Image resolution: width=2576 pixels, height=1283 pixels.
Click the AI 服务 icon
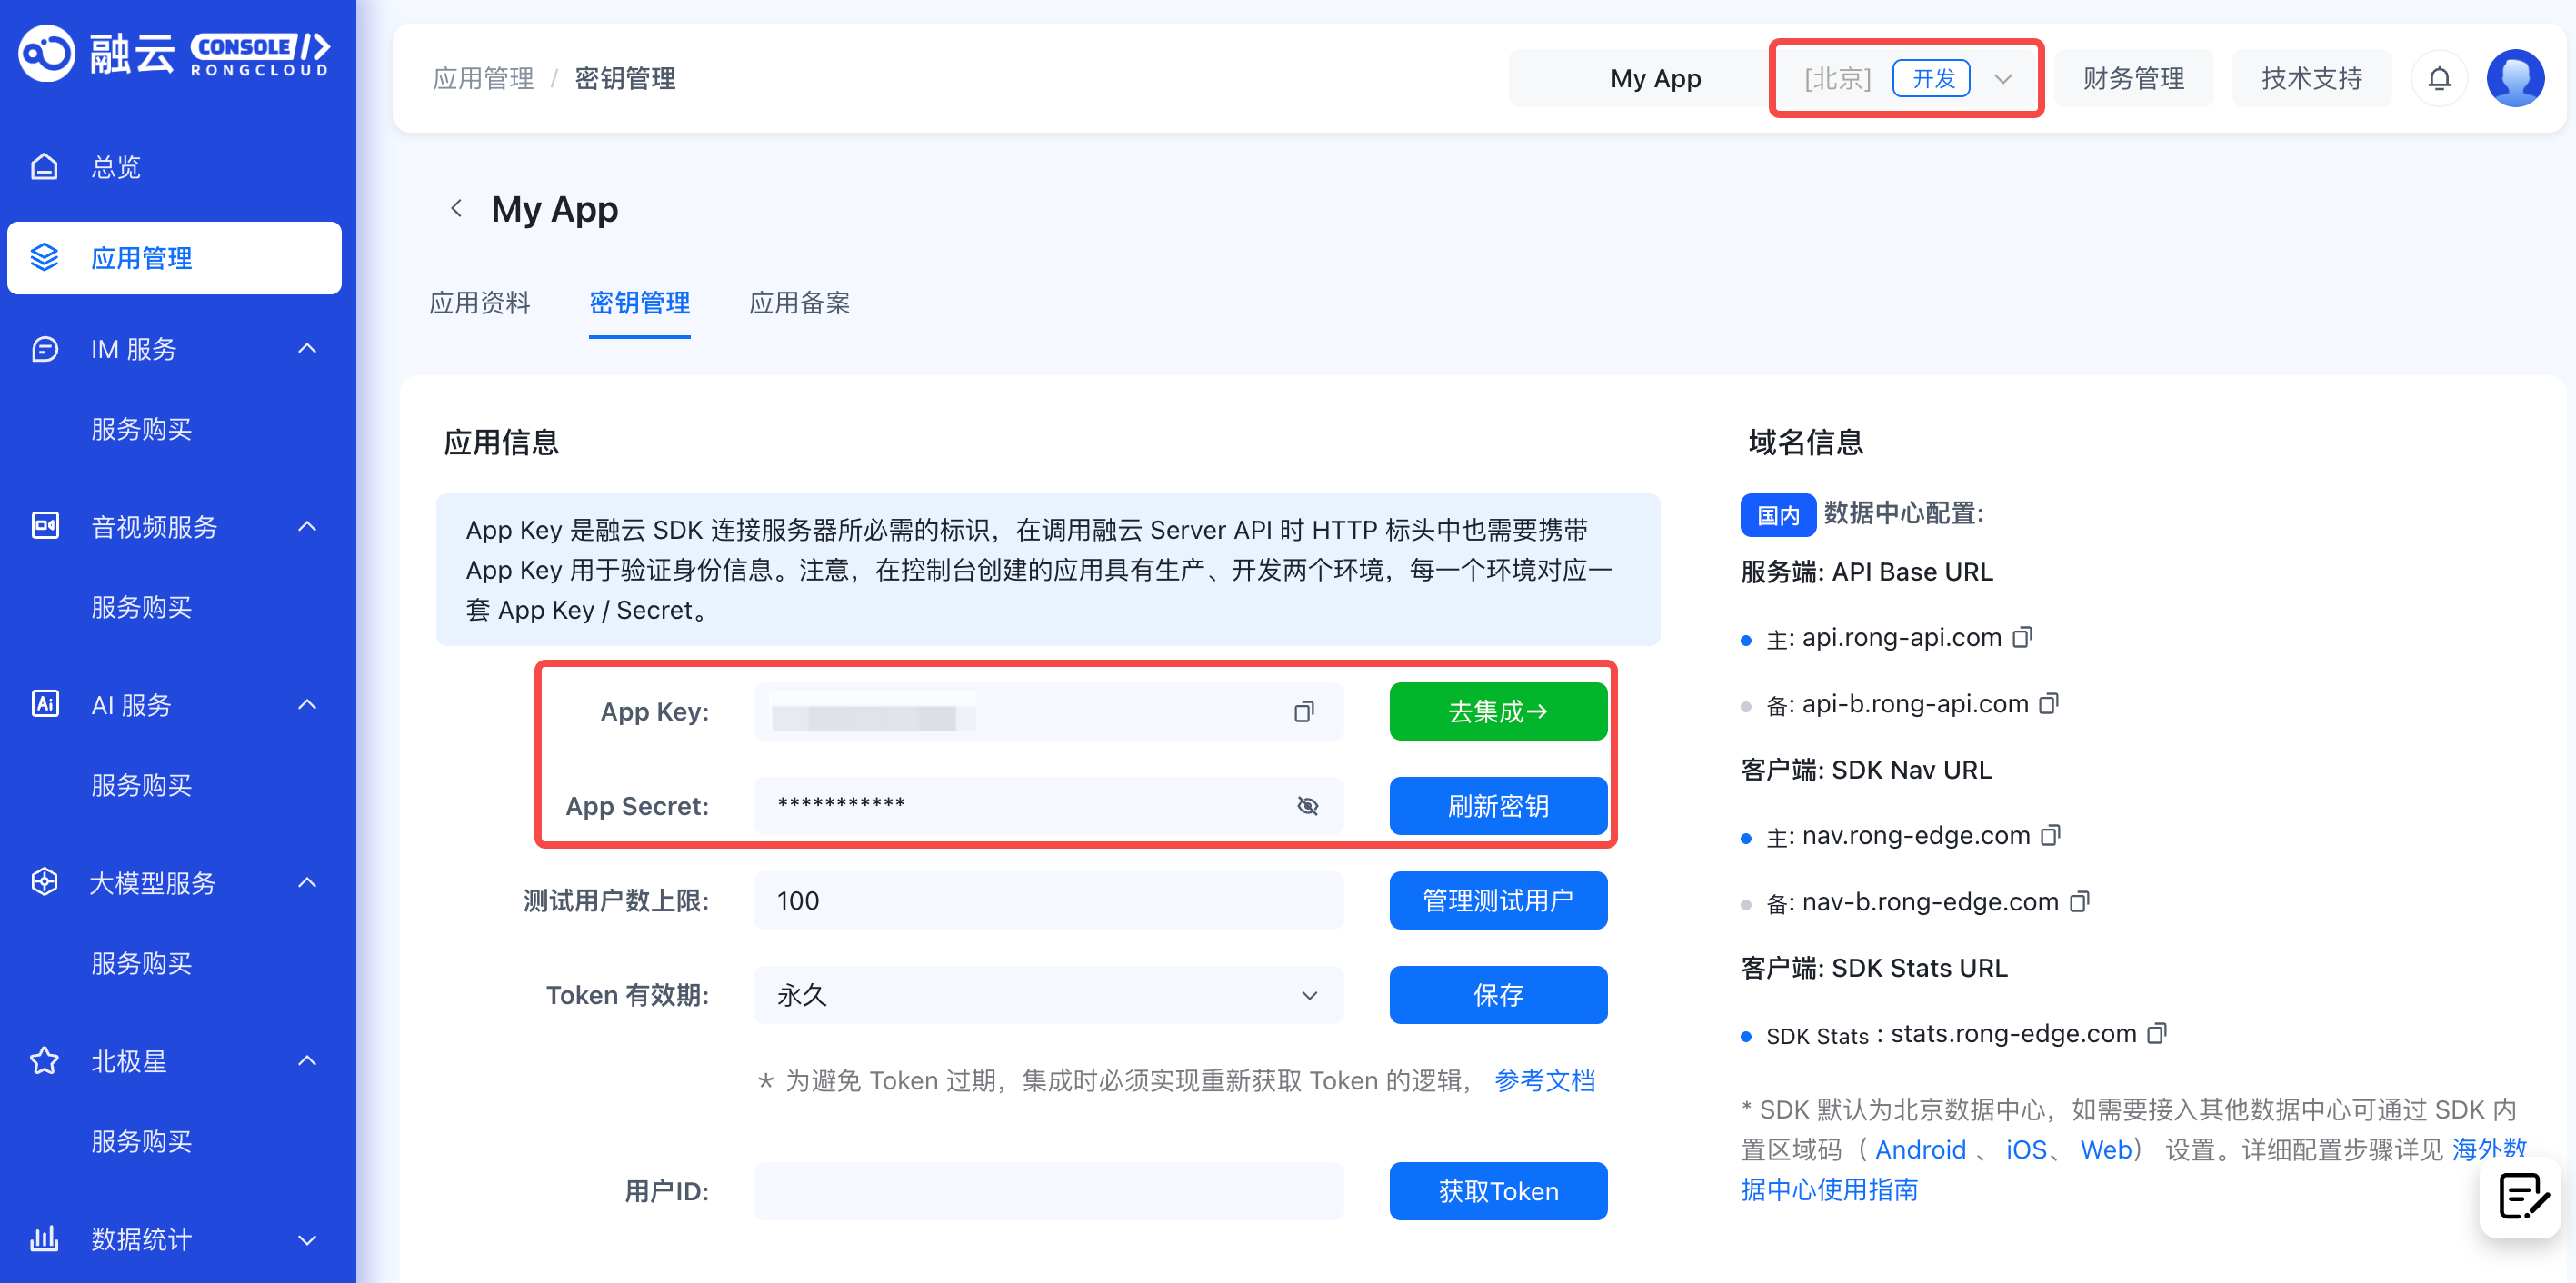click(x=44, y=704)
